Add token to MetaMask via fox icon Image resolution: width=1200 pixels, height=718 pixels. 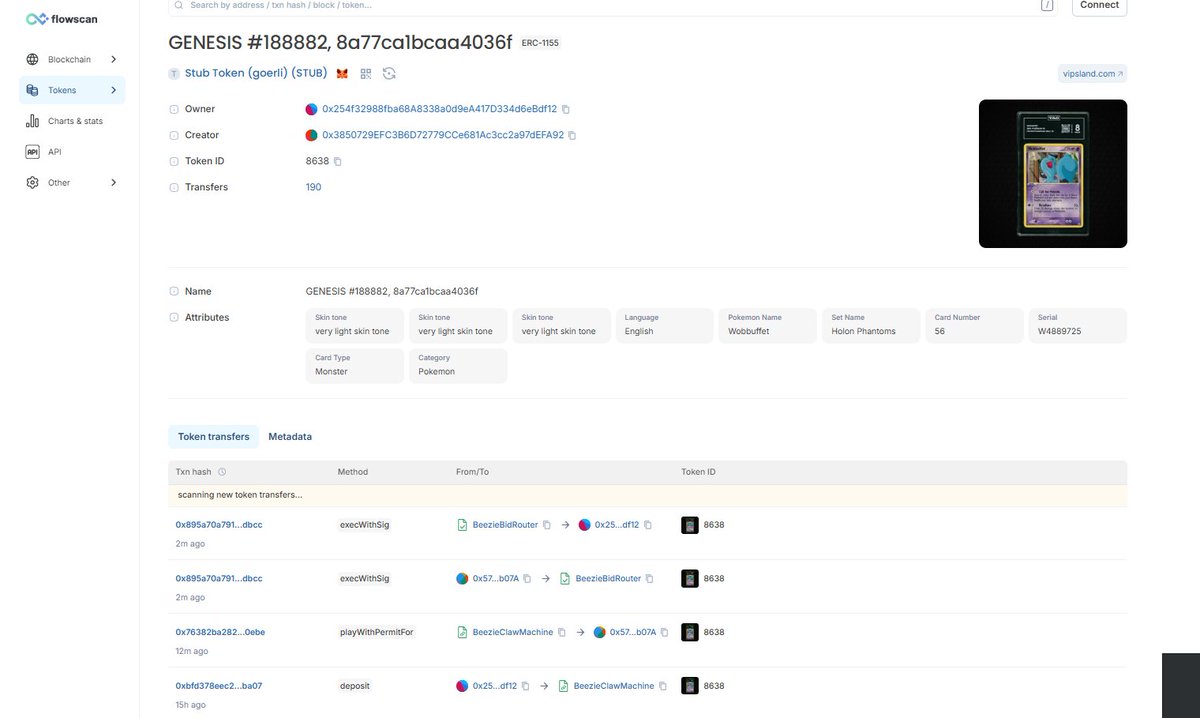pyautogui.click(x=342, y=74)
